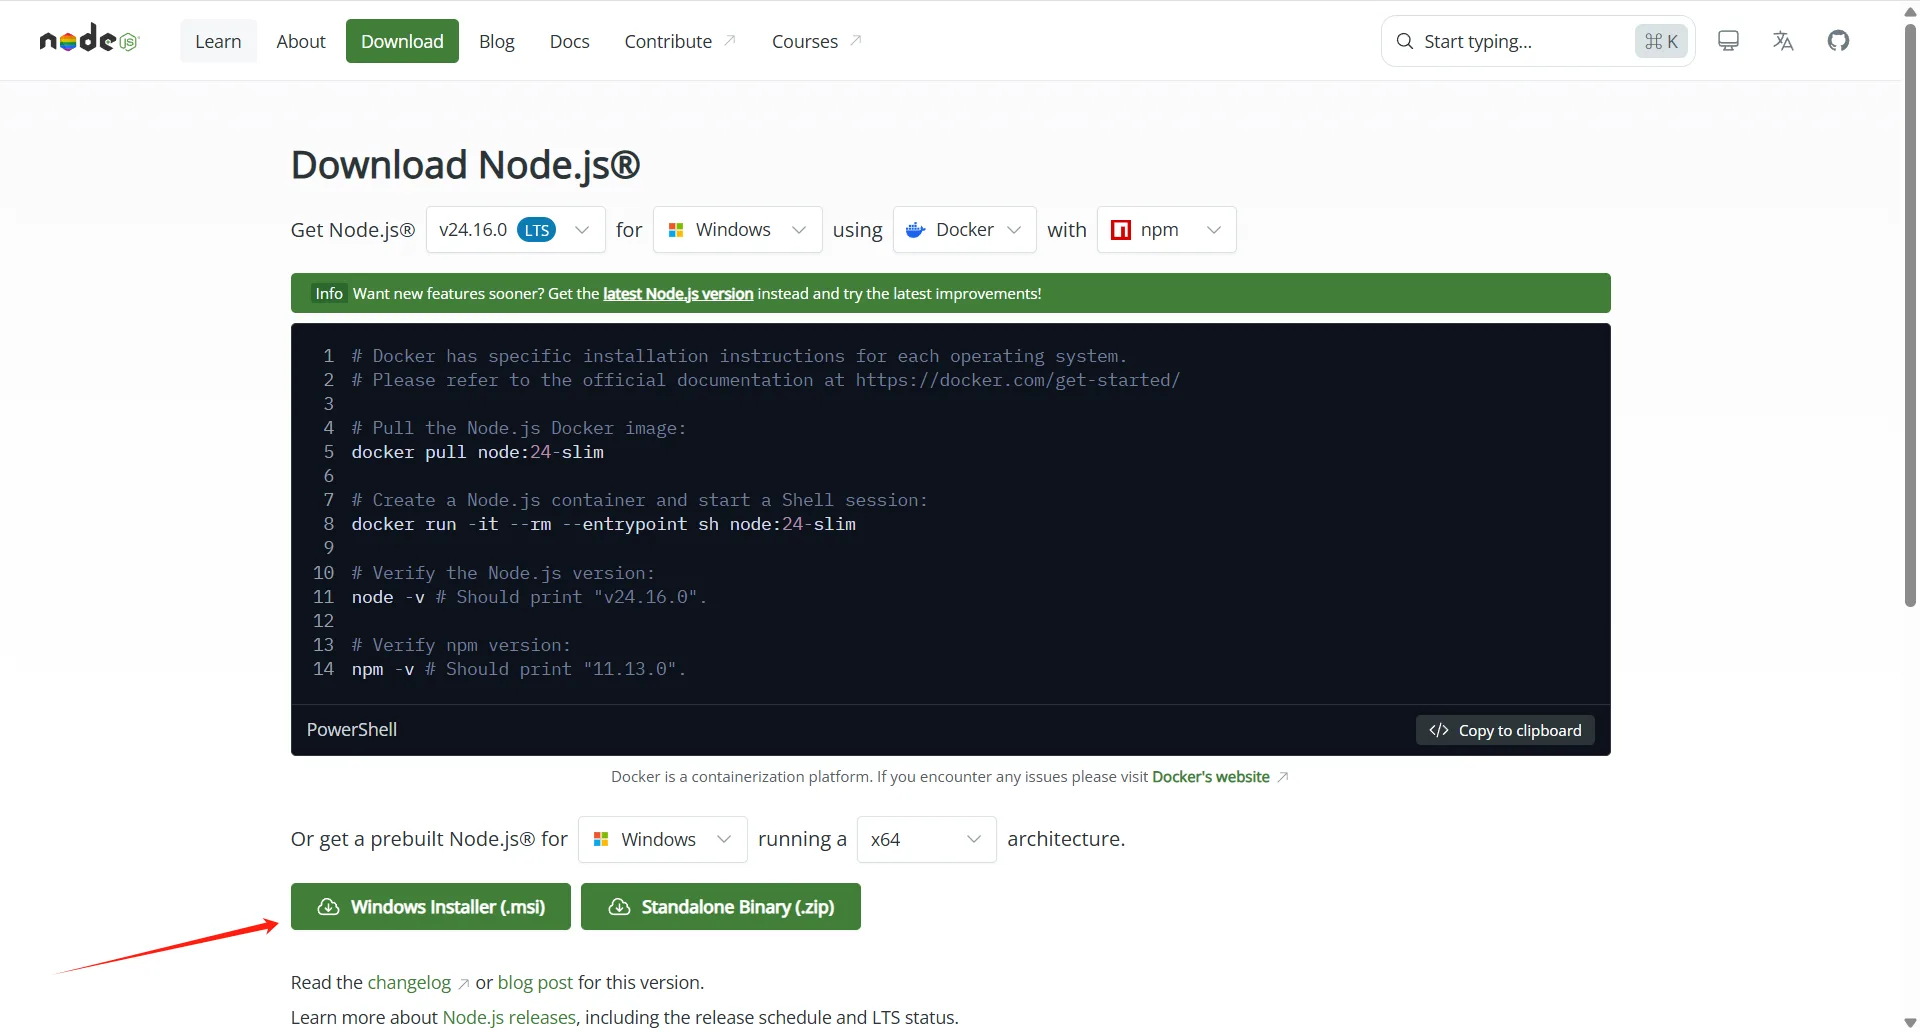Click external arrow next to Contribute
Screen dimensions: 1920x1032
coord(730,41)
